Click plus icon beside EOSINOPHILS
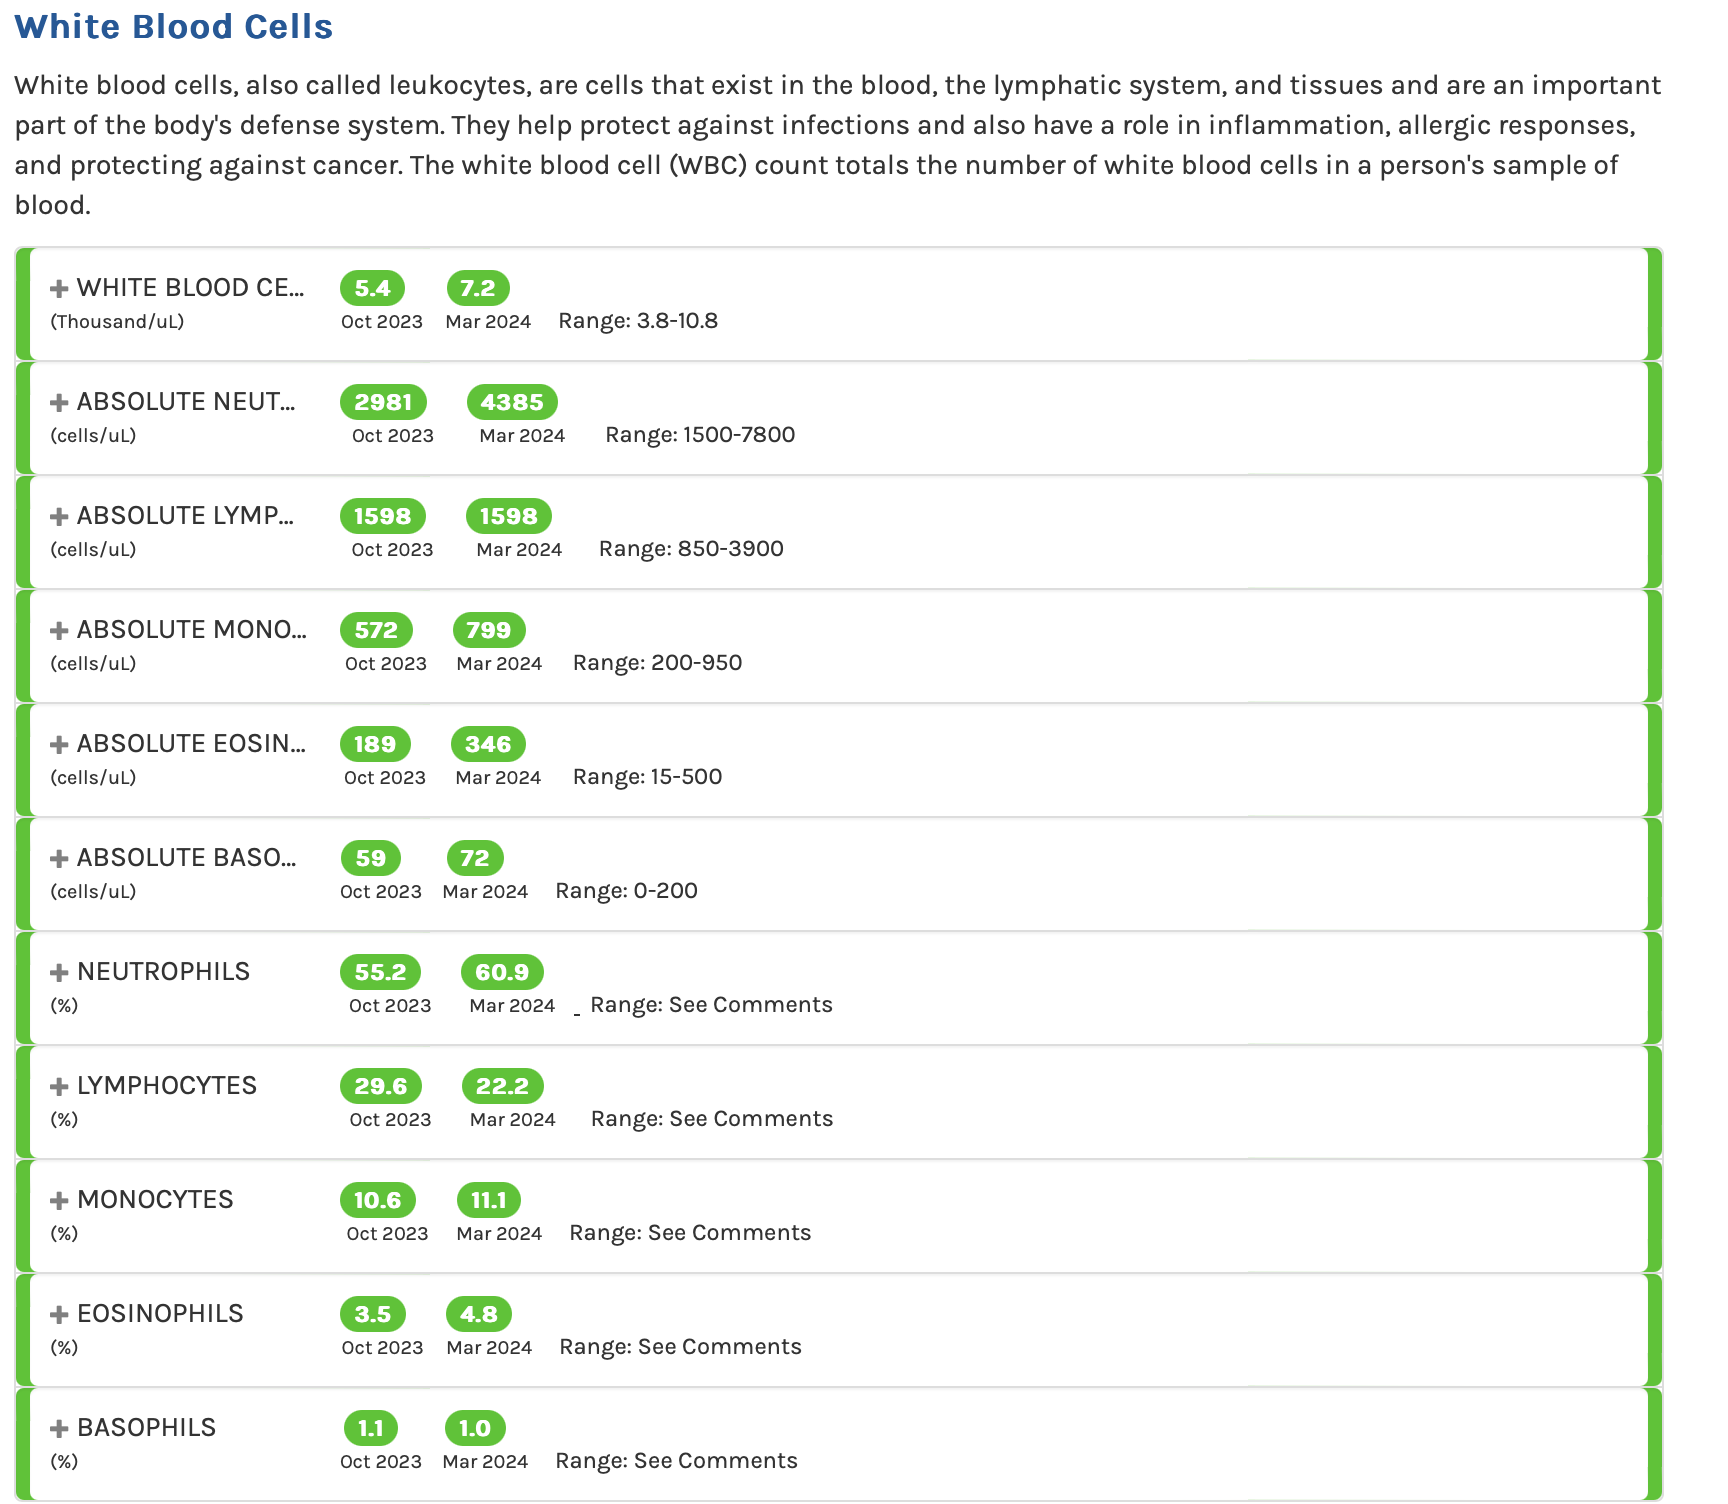The width and height of the screenshot is (1728, 1504). point(59,1315)
